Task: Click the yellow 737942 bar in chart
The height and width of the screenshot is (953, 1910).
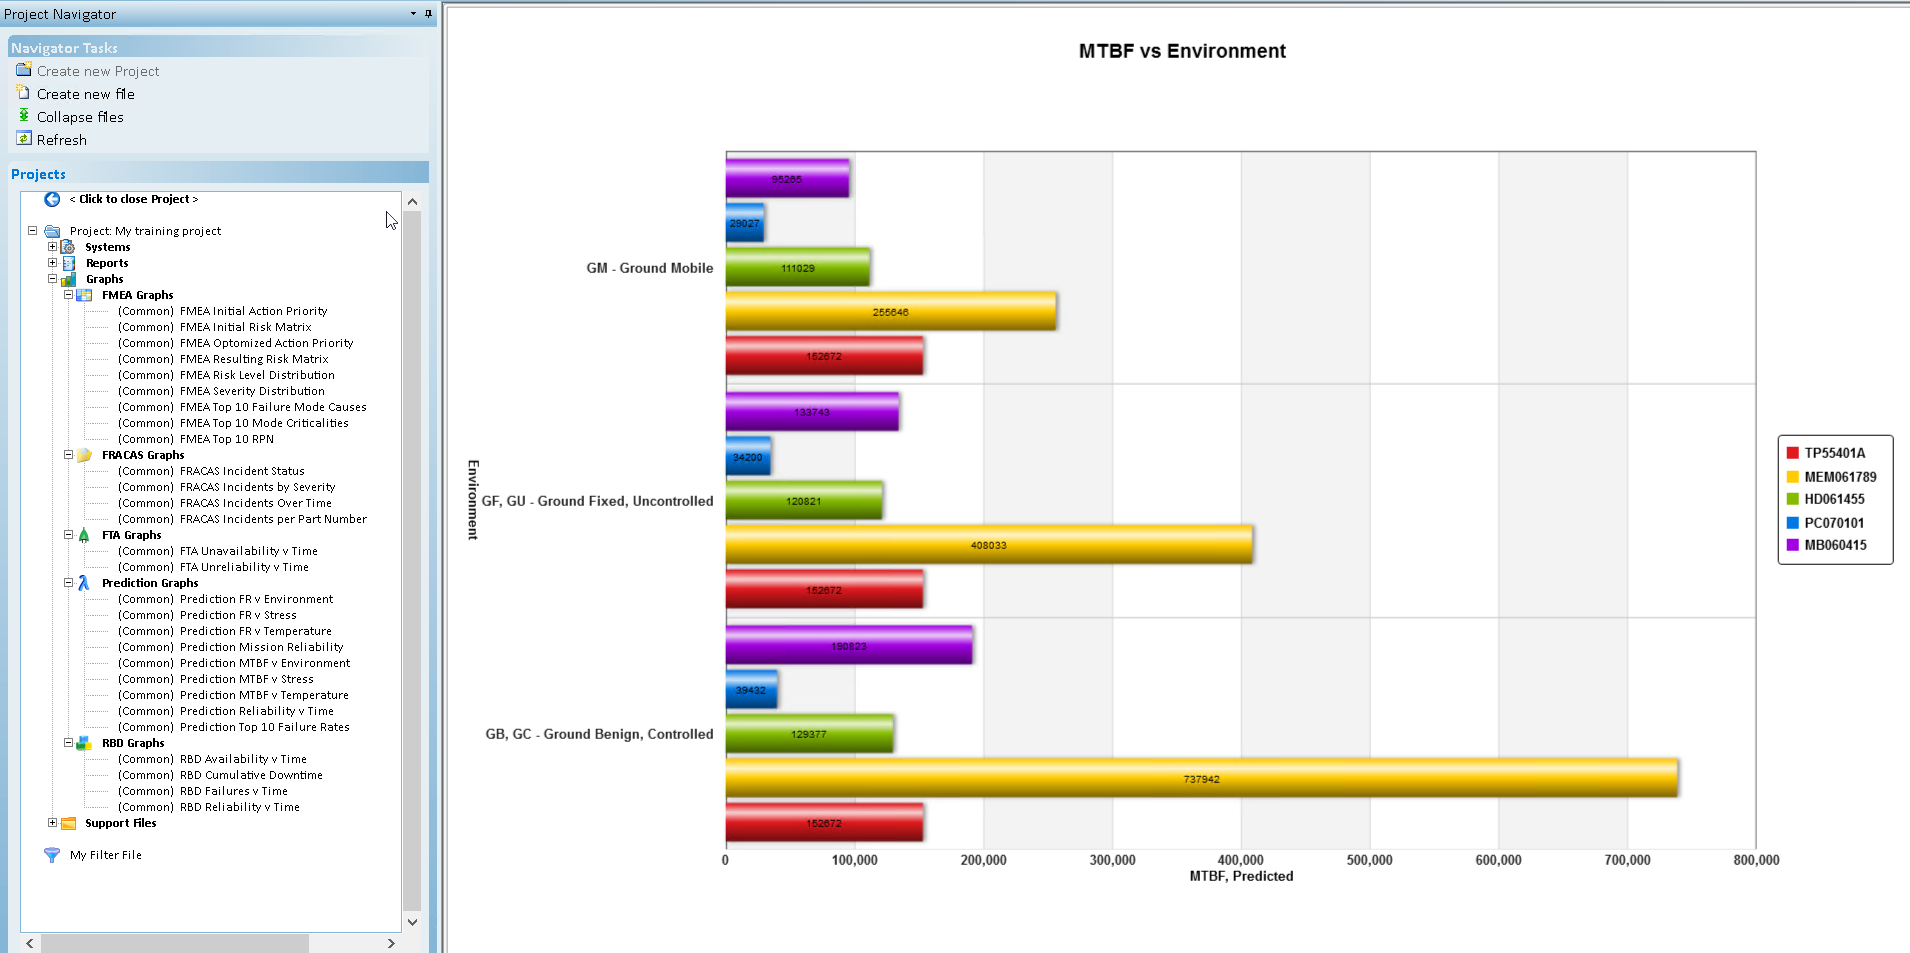Action: point(1202,778)
